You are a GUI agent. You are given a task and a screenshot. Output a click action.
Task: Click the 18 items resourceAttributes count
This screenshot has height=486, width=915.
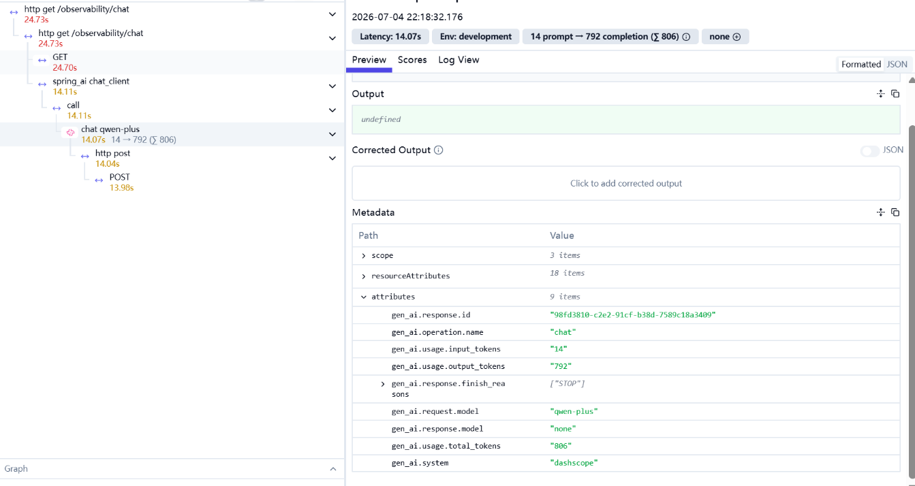pos(567,273)
